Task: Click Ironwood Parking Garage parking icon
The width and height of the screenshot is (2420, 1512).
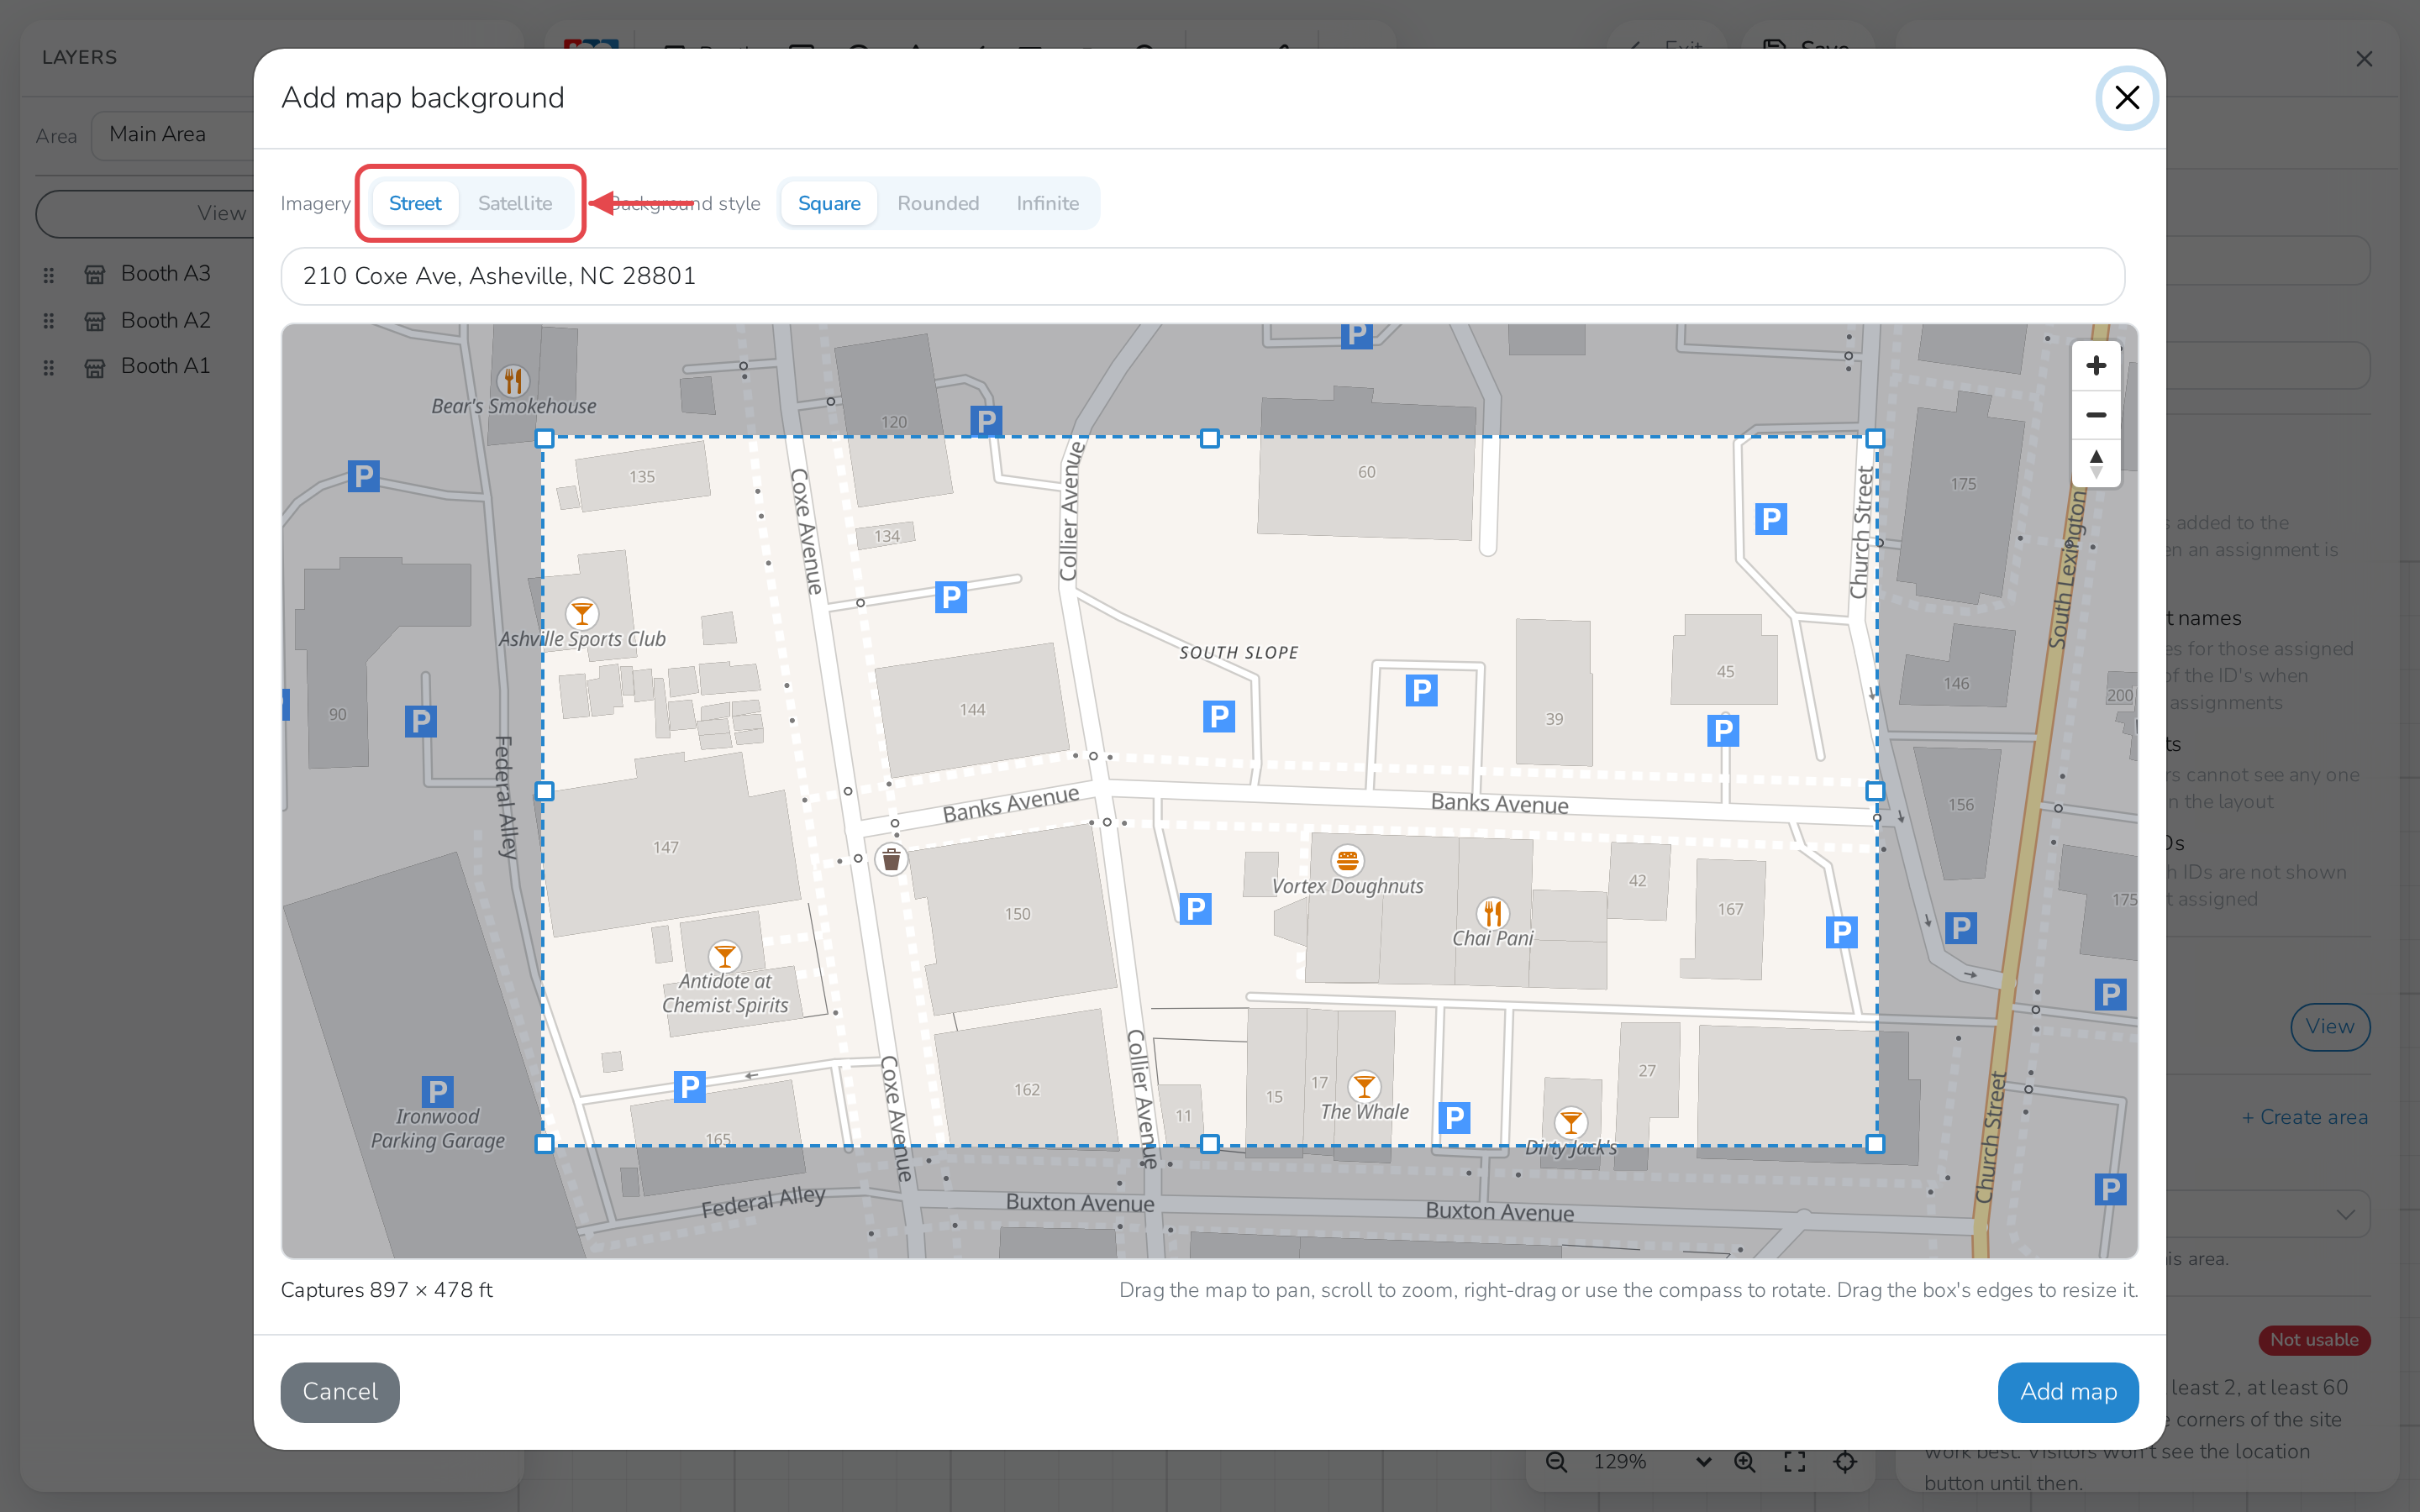Action: 437,1091
